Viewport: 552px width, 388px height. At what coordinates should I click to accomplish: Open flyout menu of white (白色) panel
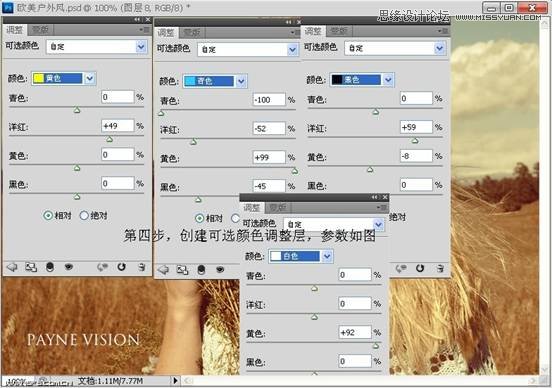(x=382, y=208)
